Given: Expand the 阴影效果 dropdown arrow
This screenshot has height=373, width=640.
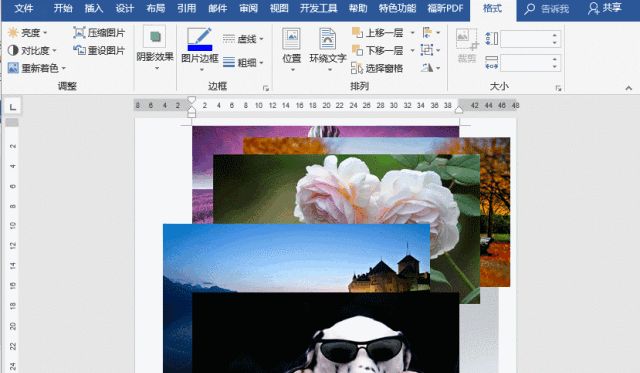Looking at the screenshot, I should pos(157,68).
